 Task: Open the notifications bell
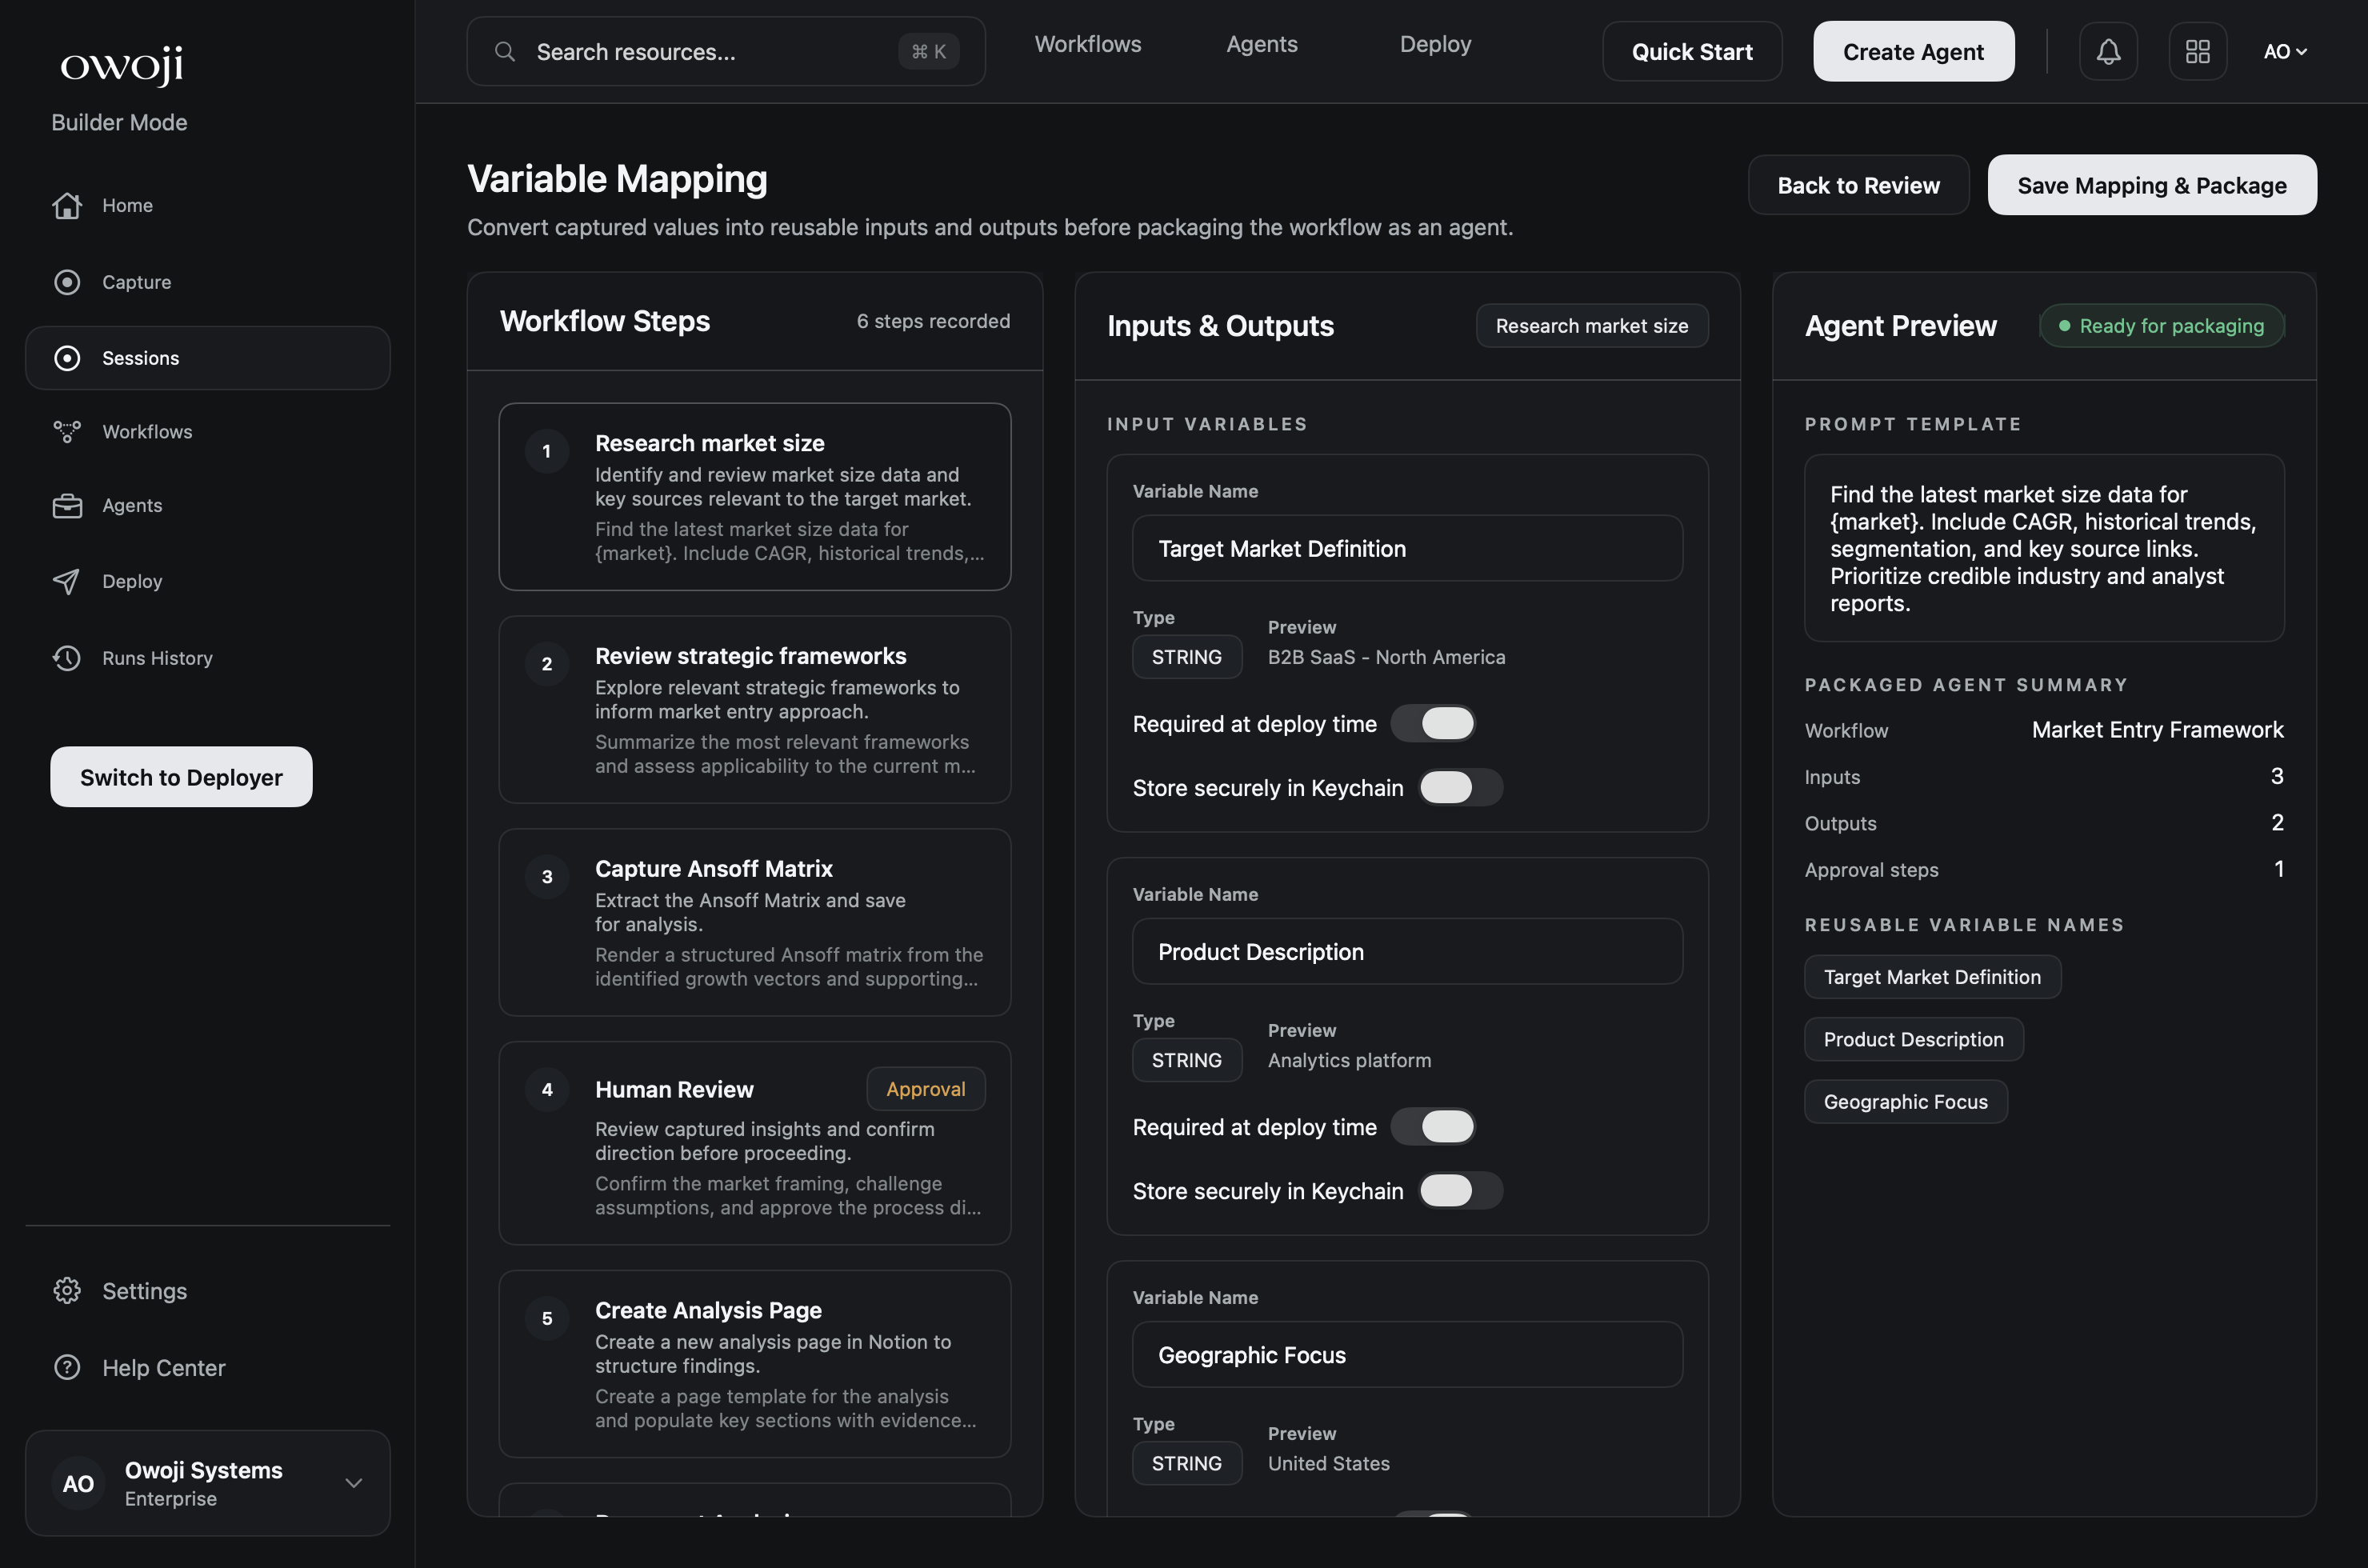[x=2108, y=51]
